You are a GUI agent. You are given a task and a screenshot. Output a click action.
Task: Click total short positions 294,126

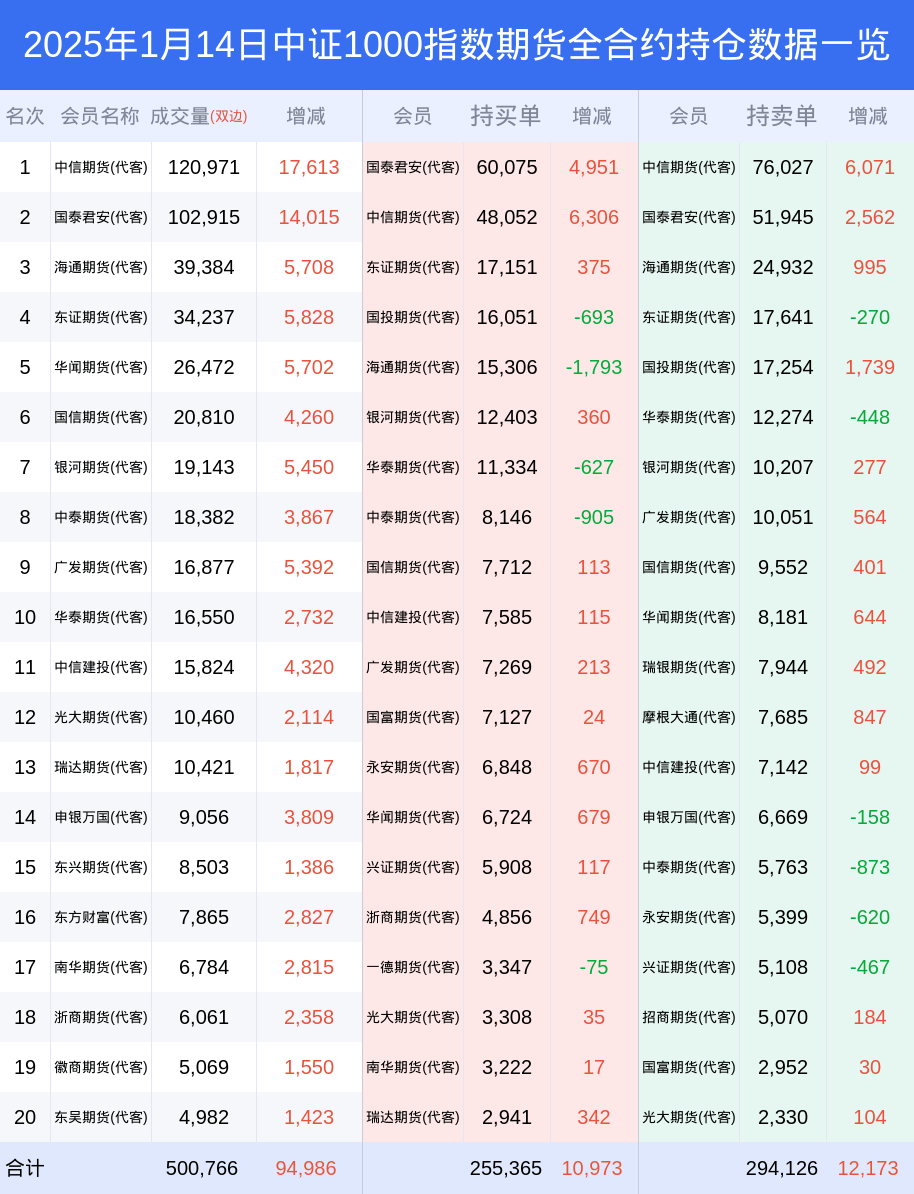tap(781, 1168)
